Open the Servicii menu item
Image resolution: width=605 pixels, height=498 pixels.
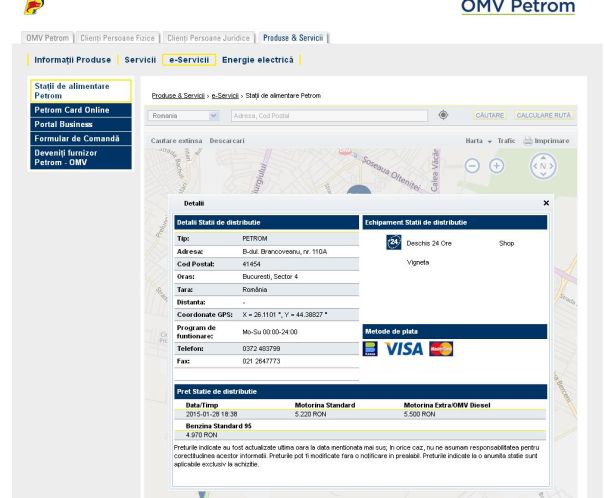coord(140,60)
